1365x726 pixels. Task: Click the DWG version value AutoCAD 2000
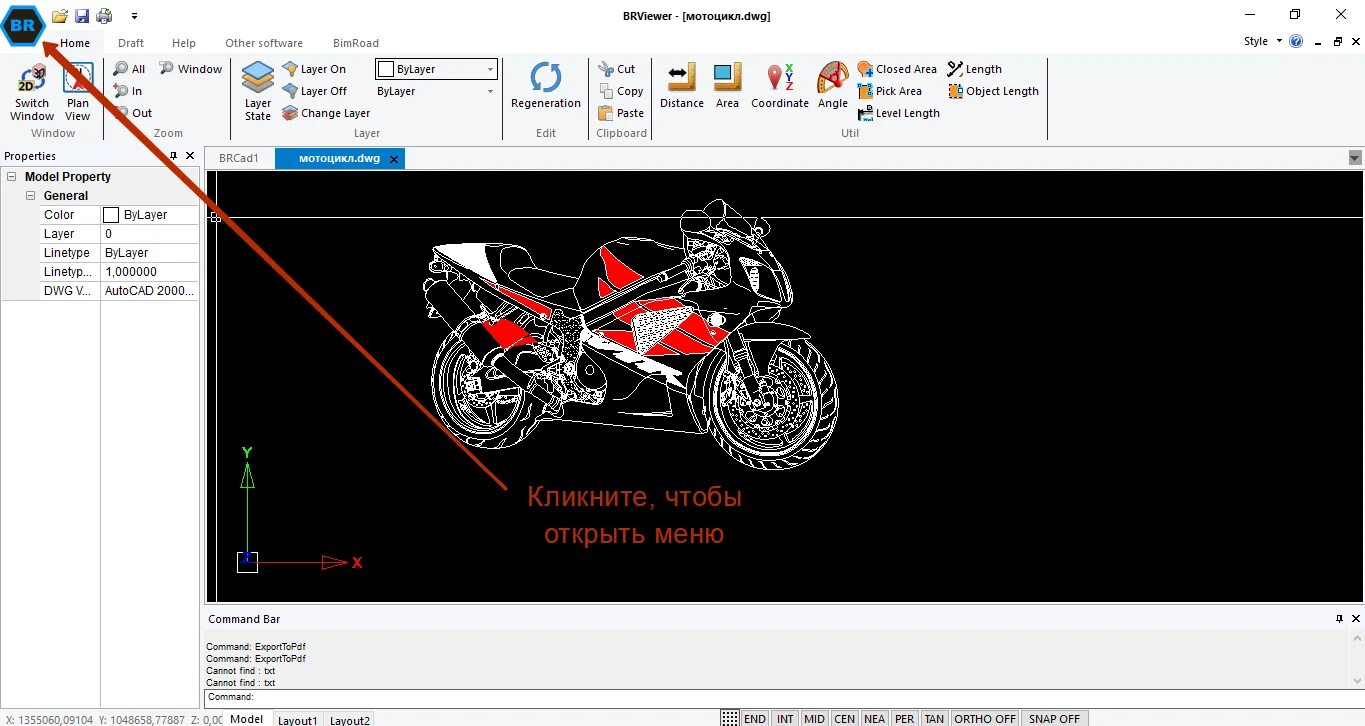click(150, 291)
